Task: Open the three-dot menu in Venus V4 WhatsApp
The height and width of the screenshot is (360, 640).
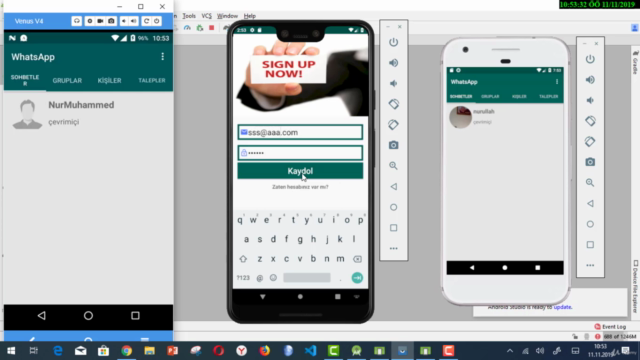Action: pos(162,57)
